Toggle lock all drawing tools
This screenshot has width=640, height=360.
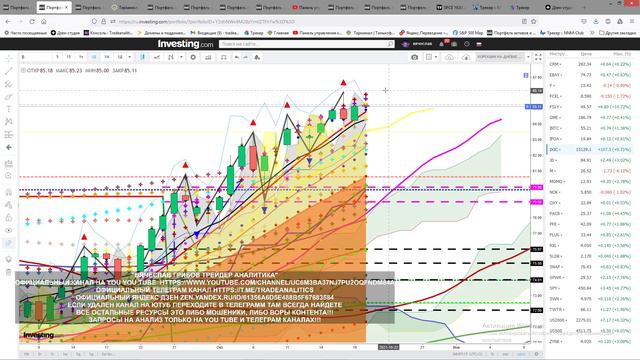pyautogui.click(x=9, y=218)
